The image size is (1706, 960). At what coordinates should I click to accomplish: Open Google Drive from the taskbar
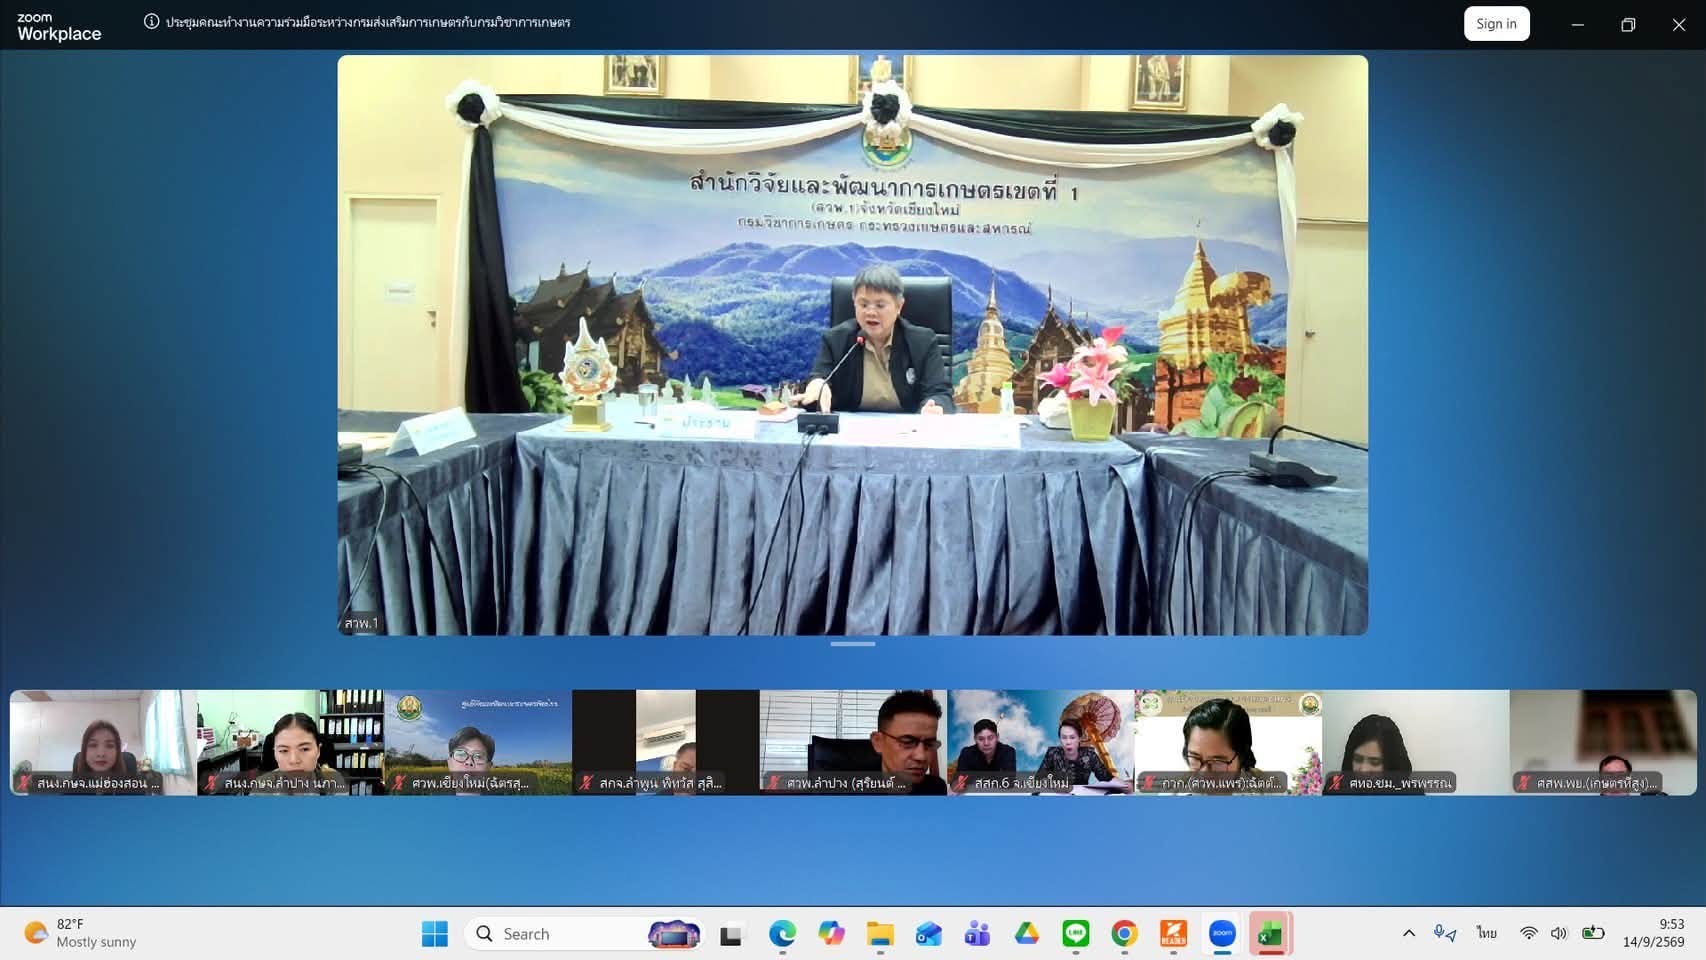coord(1027,934)
